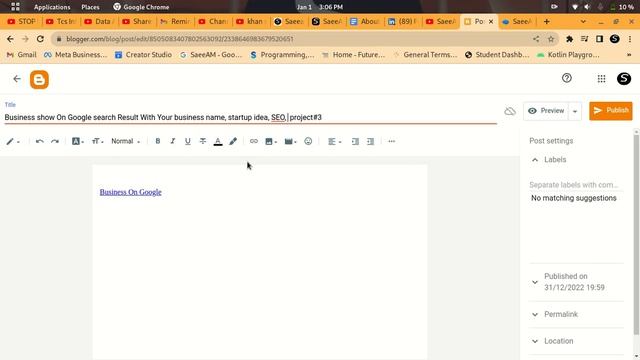Click the Chrome address bar URL

tap(180, 39)
